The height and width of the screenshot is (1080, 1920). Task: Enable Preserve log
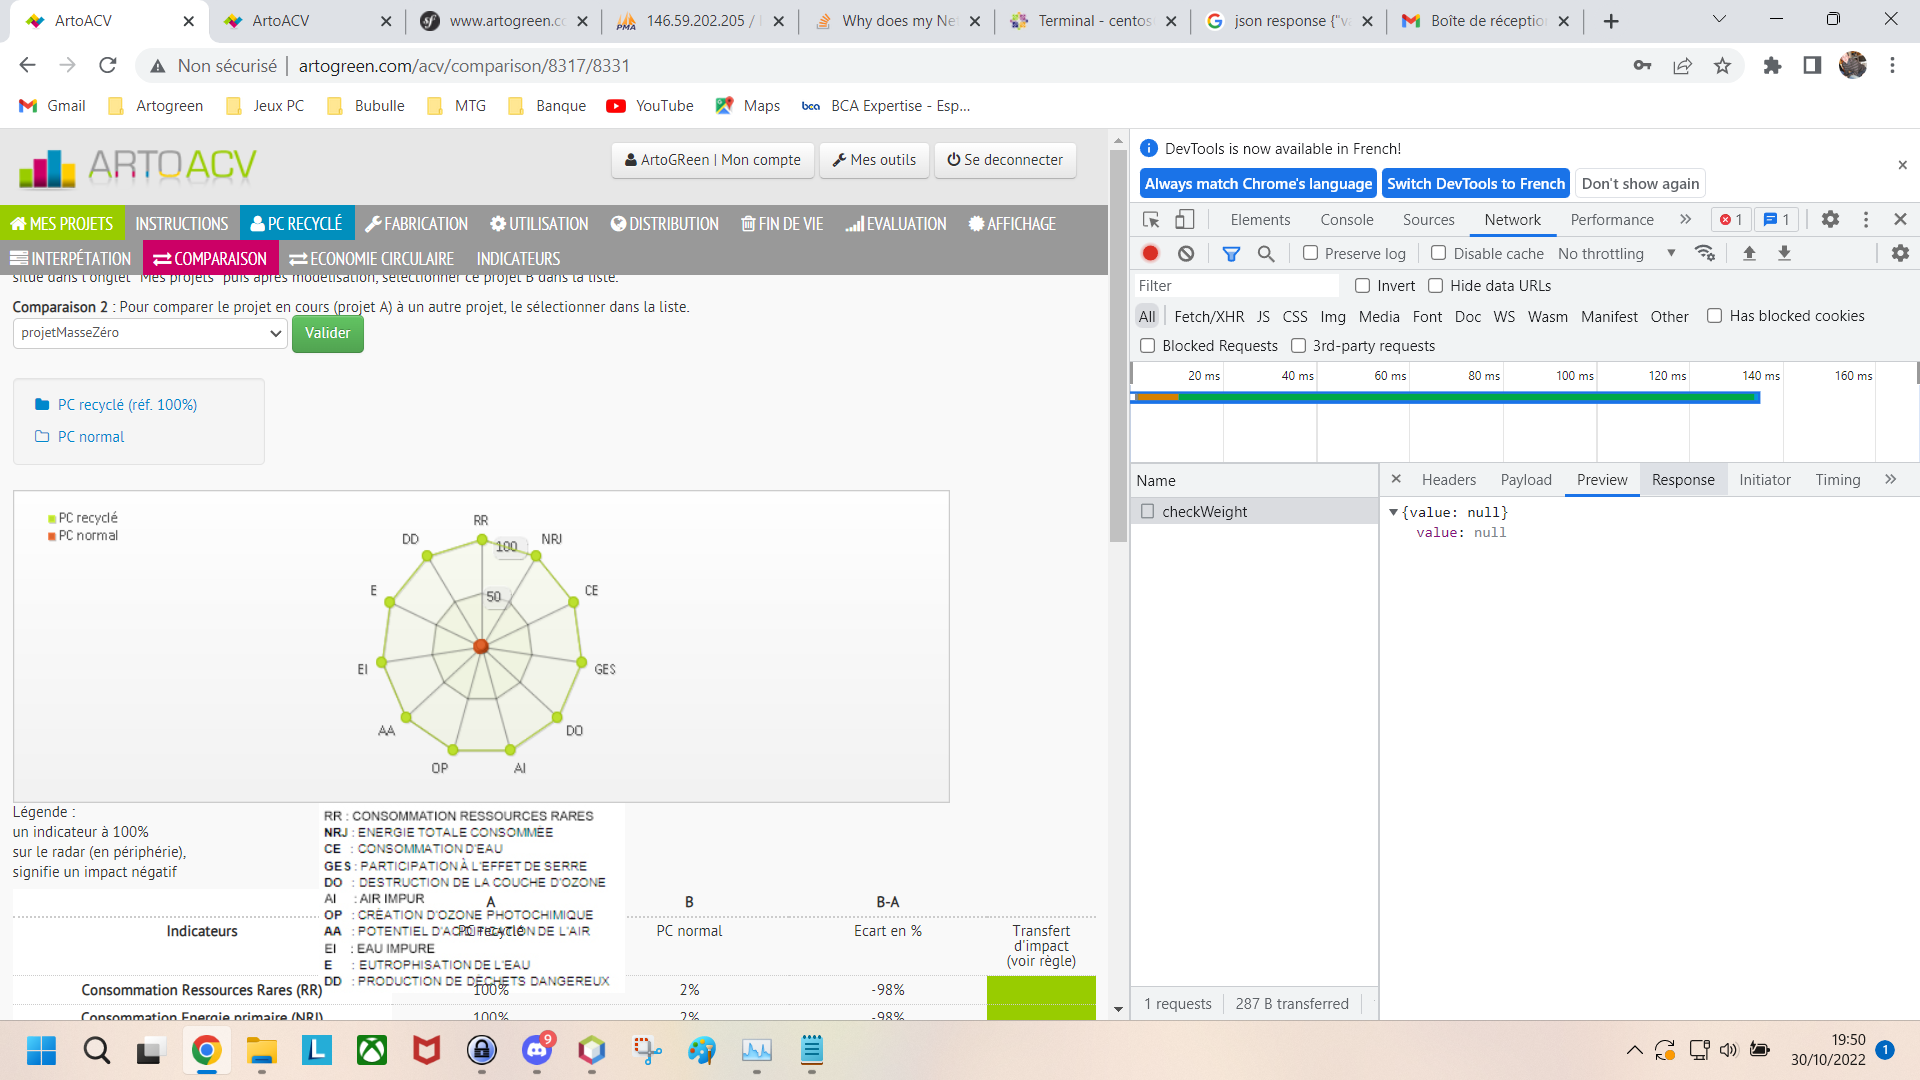point(1309,253)
